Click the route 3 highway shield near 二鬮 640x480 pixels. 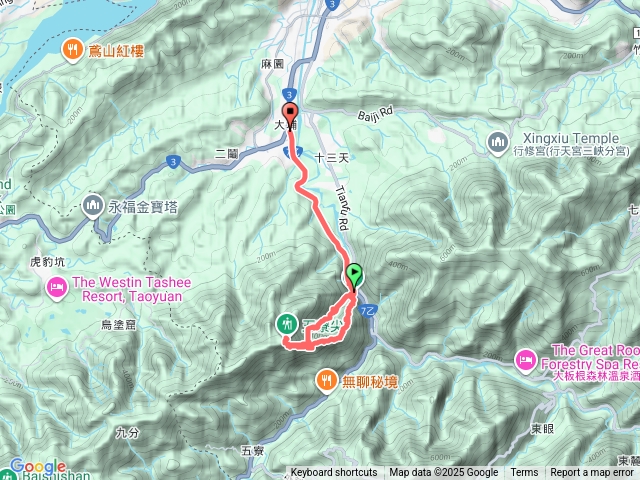coord(173,162)
